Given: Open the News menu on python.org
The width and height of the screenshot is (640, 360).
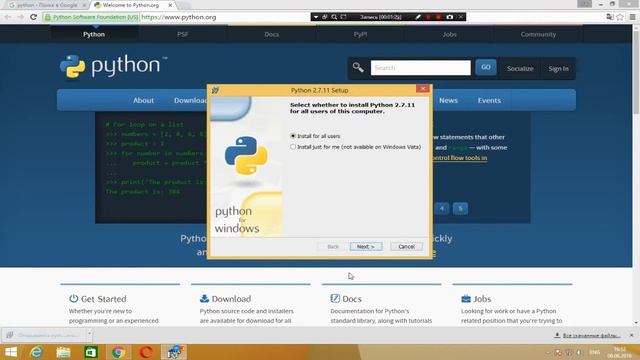Looking at the screenshot, I should (448, 100).
